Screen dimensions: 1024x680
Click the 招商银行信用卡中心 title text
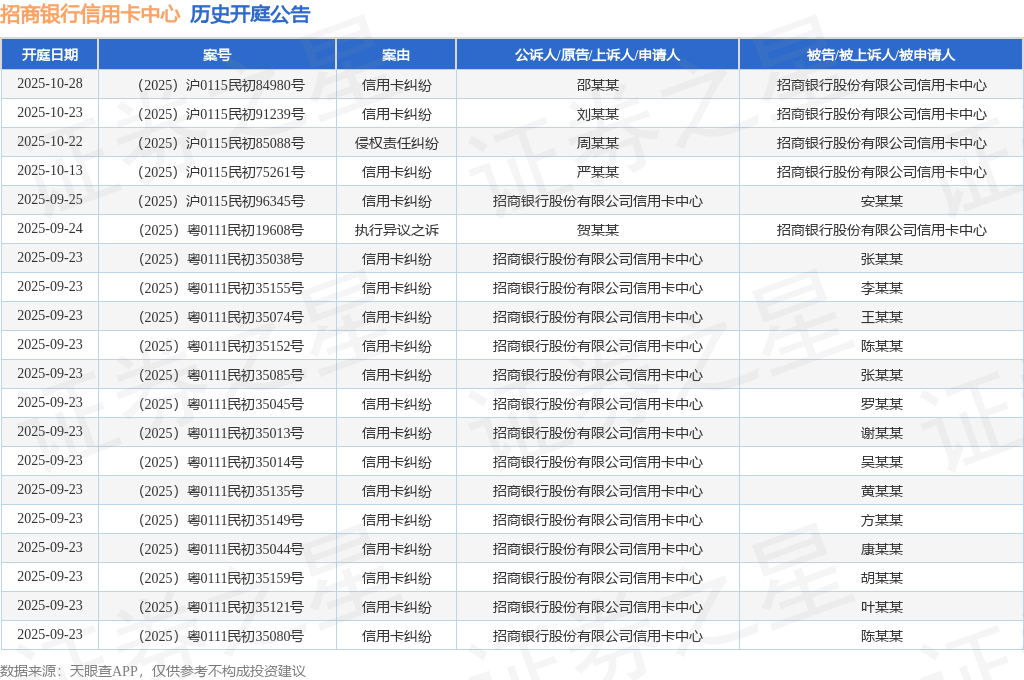pos(90,14)
